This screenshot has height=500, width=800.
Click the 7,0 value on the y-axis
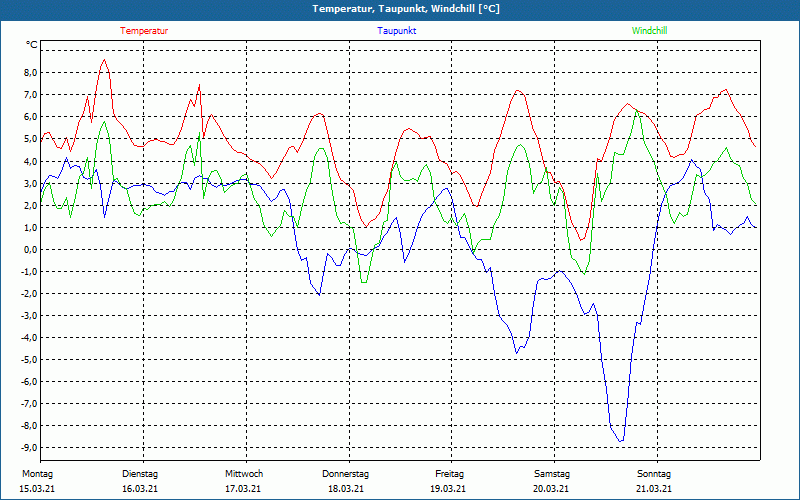tap(31, 94)
